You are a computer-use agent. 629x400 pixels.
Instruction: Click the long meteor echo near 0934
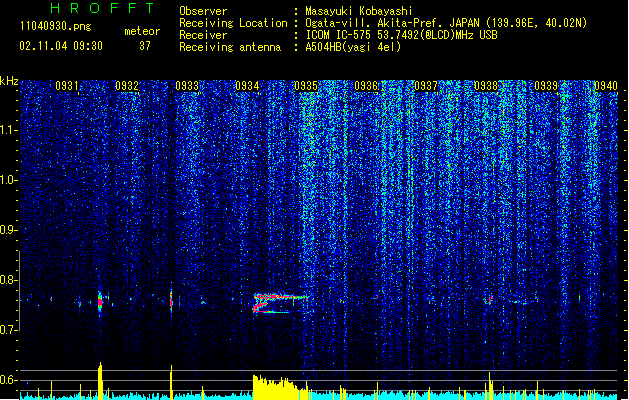tap(280, 303)
